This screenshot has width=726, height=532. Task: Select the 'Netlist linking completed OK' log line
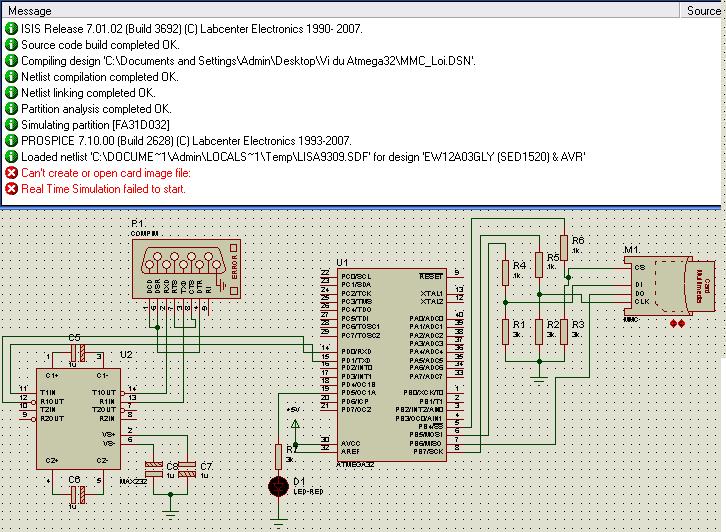[88, 93]
